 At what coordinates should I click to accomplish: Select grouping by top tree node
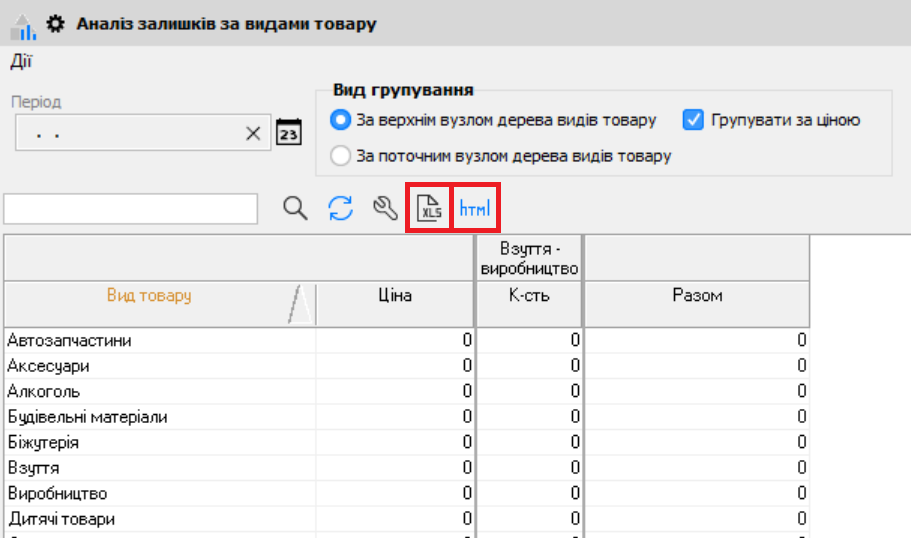point(340,120)
